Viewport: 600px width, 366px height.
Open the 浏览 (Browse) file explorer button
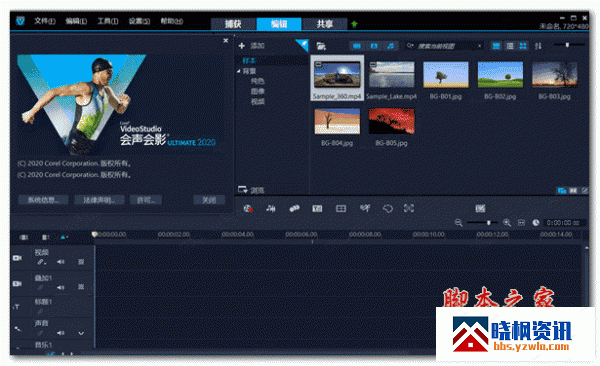pos(251,190)
